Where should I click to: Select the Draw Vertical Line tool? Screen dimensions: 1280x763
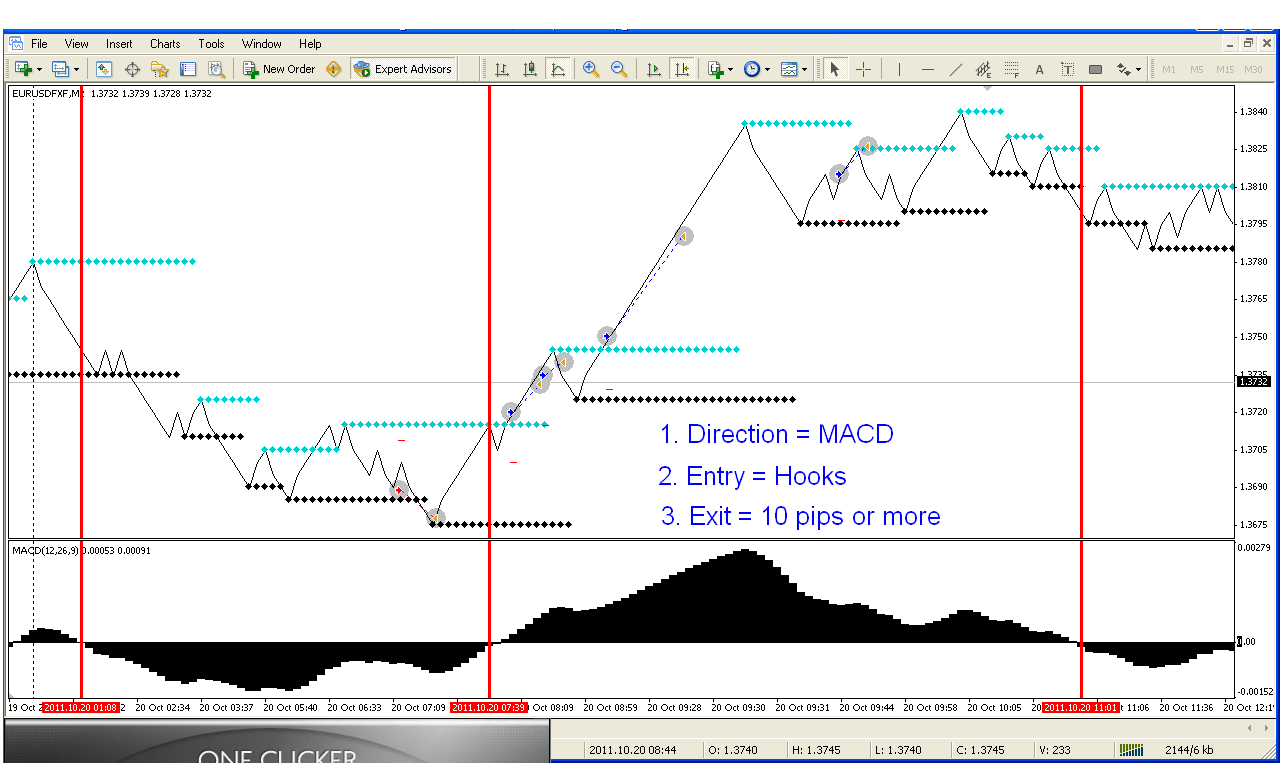(899, 69)
